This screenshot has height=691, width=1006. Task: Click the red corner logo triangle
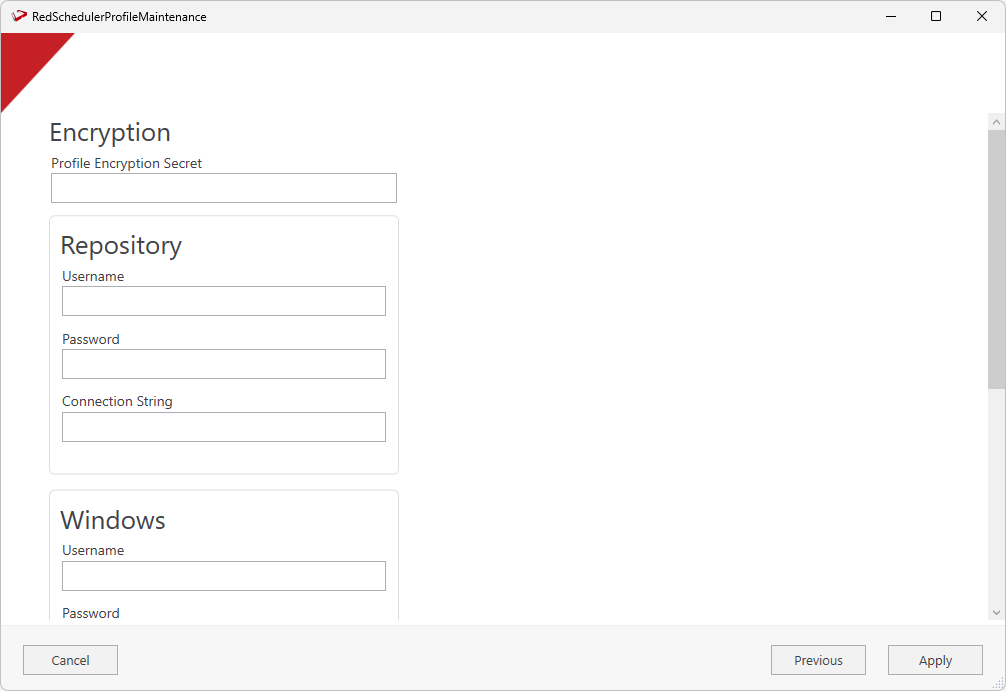pos(27,60)
